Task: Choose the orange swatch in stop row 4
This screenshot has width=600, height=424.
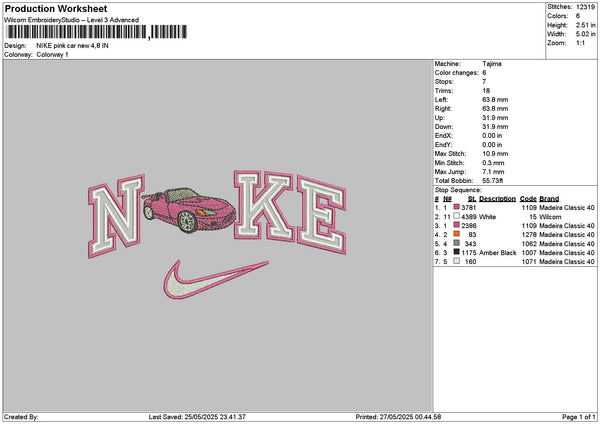Action: click(457, 234)
